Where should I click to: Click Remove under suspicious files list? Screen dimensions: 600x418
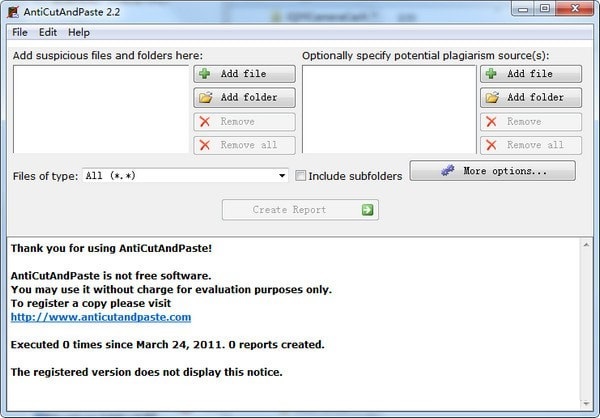(x=245, y=122)
